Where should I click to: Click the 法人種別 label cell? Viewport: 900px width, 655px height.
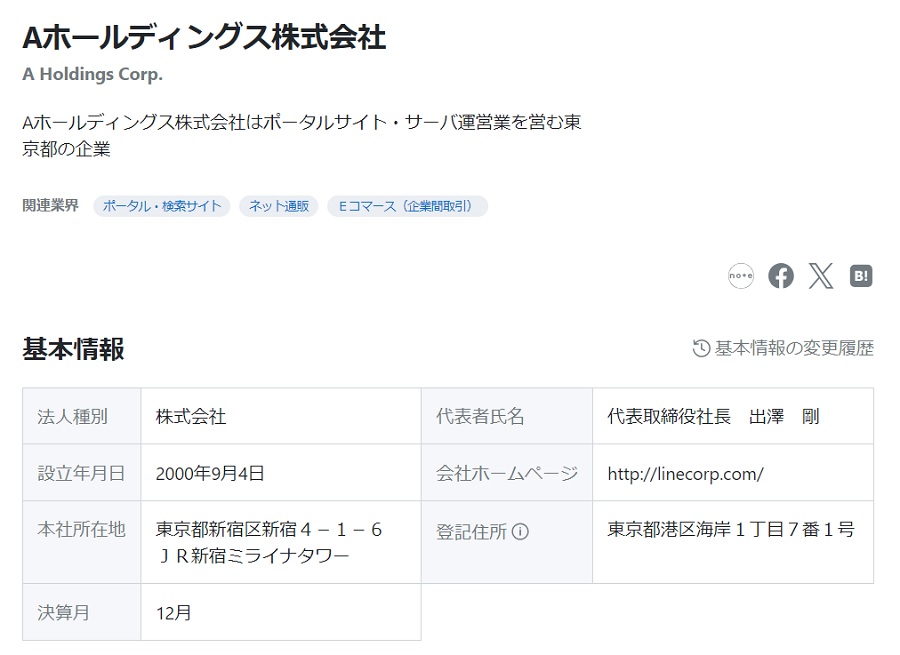click(82, 416)
